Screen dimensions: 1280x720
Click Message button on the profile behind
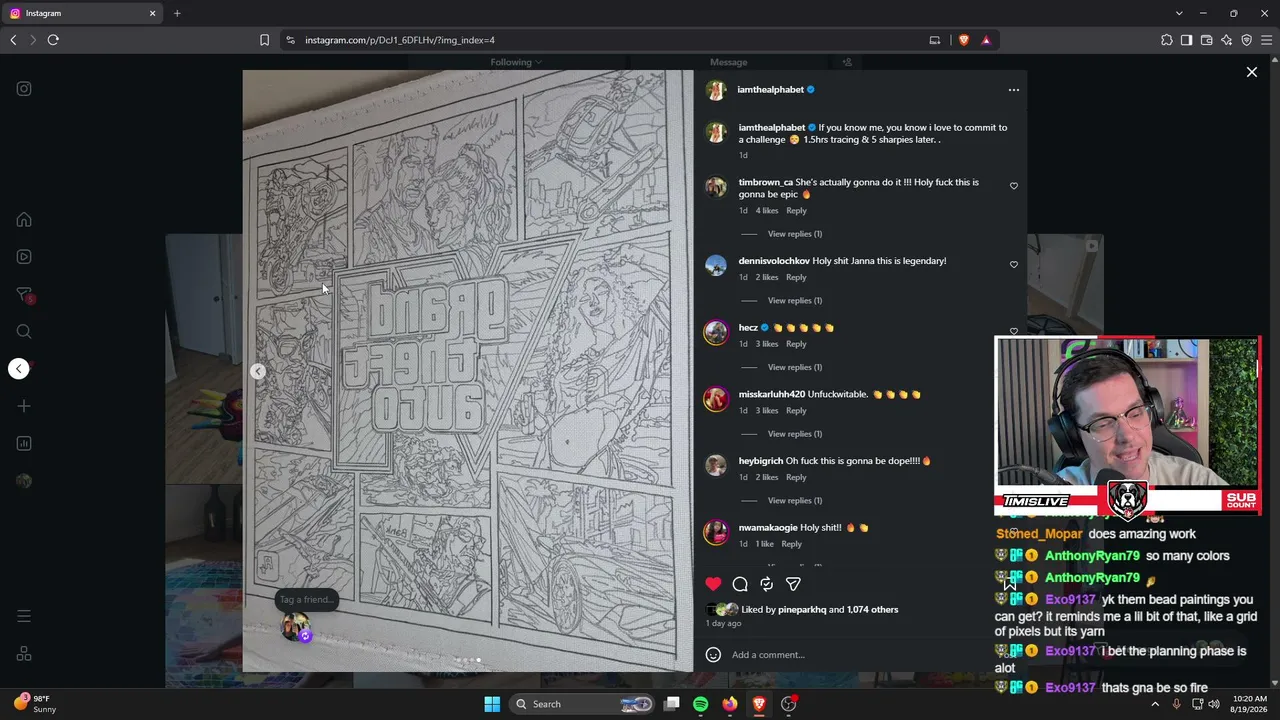click(728, 62)
